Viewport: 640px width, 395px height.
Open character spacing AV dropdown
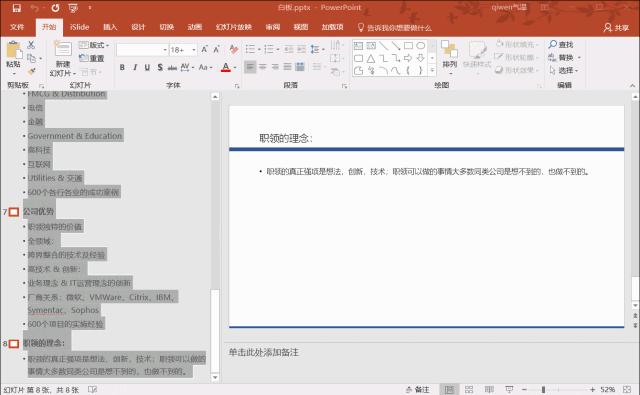pyautogui.click(x=187, y=67)
